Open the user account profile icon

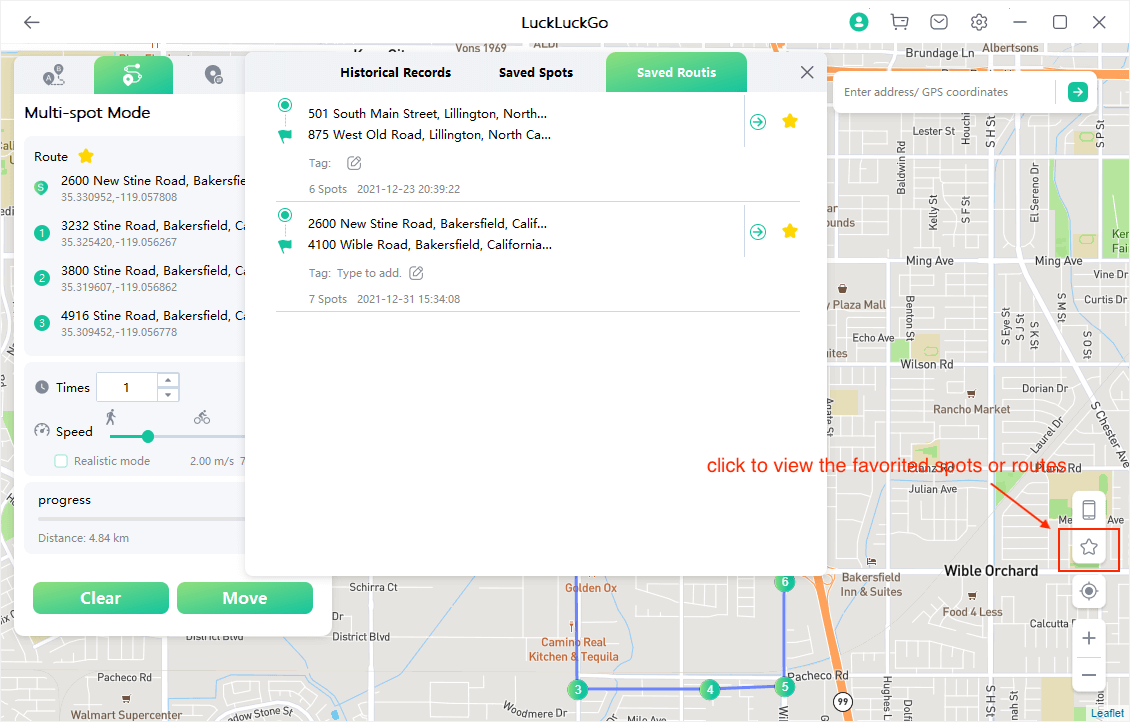click(x=858, y=22)
